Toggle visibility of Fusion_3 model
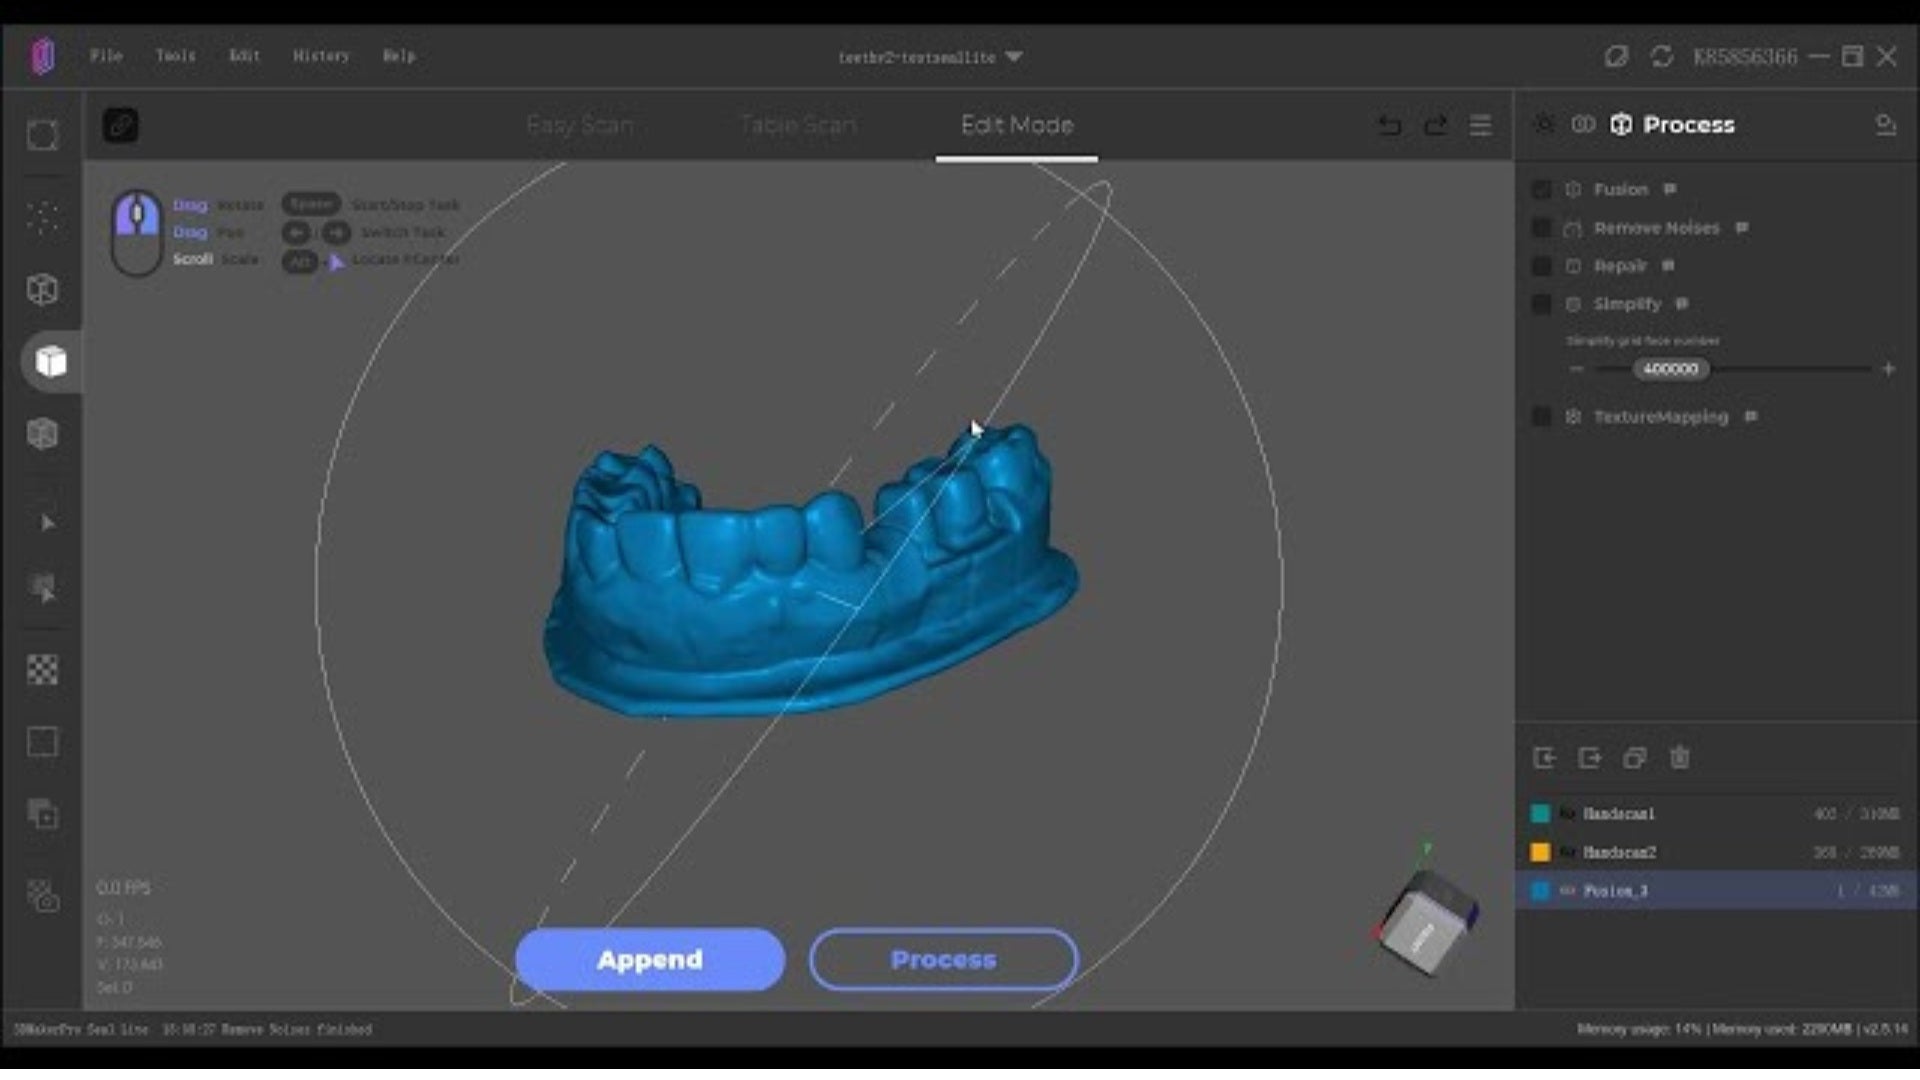 (1567, 892)
